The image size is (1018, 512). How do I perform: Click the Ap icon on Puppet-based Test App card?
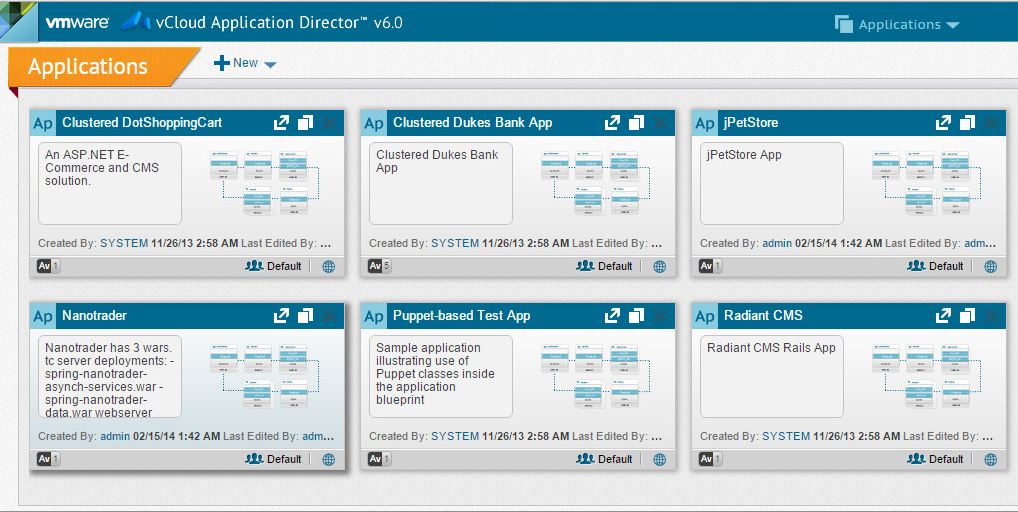tap(374, 316)
